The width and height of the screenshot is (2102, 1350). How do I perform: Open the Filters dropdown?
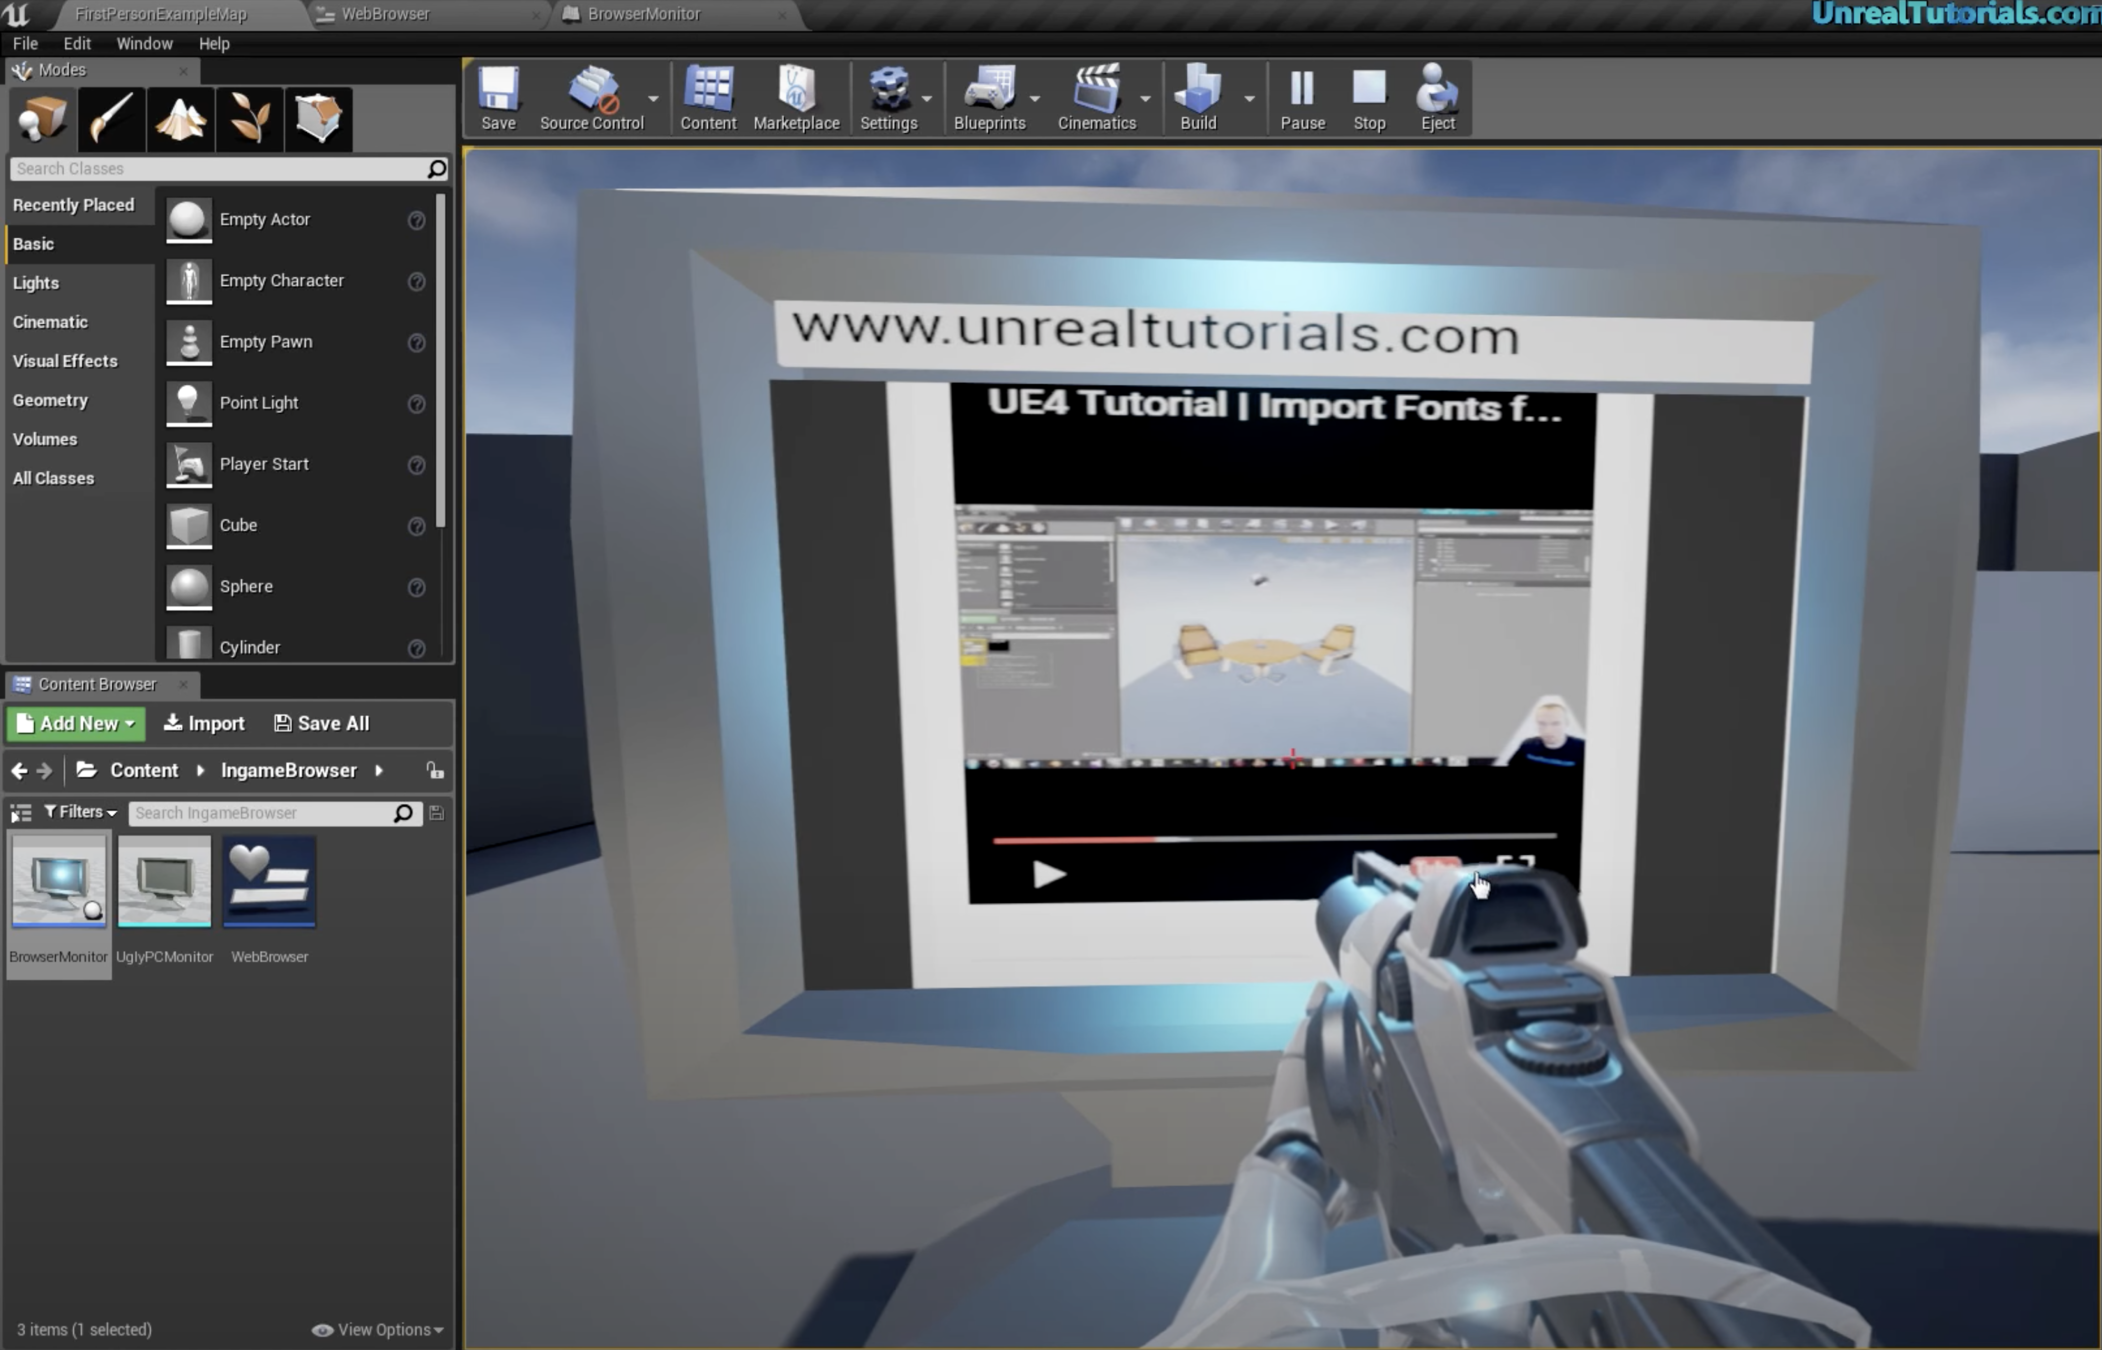coord(80,812)
